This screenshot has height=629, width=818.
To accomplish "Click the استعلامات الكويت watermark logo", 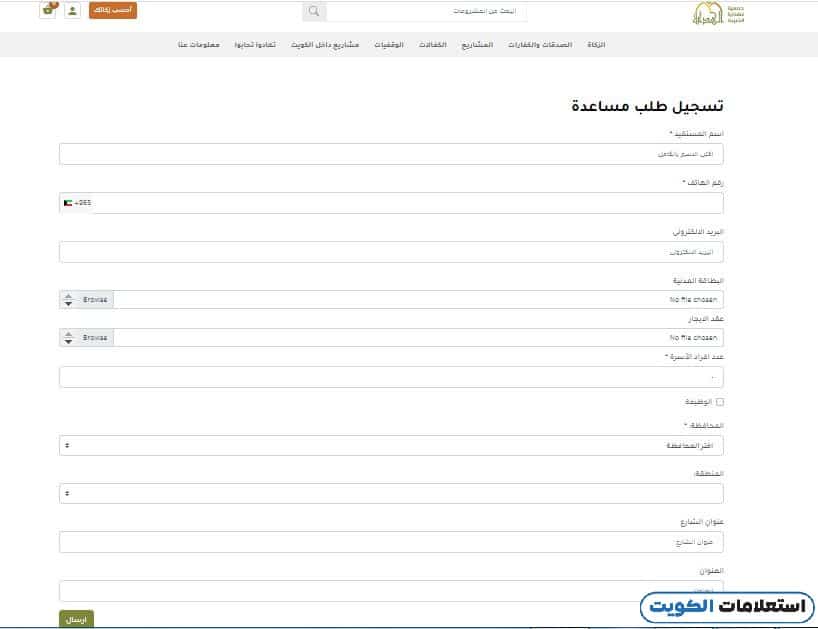I will 726,607.
